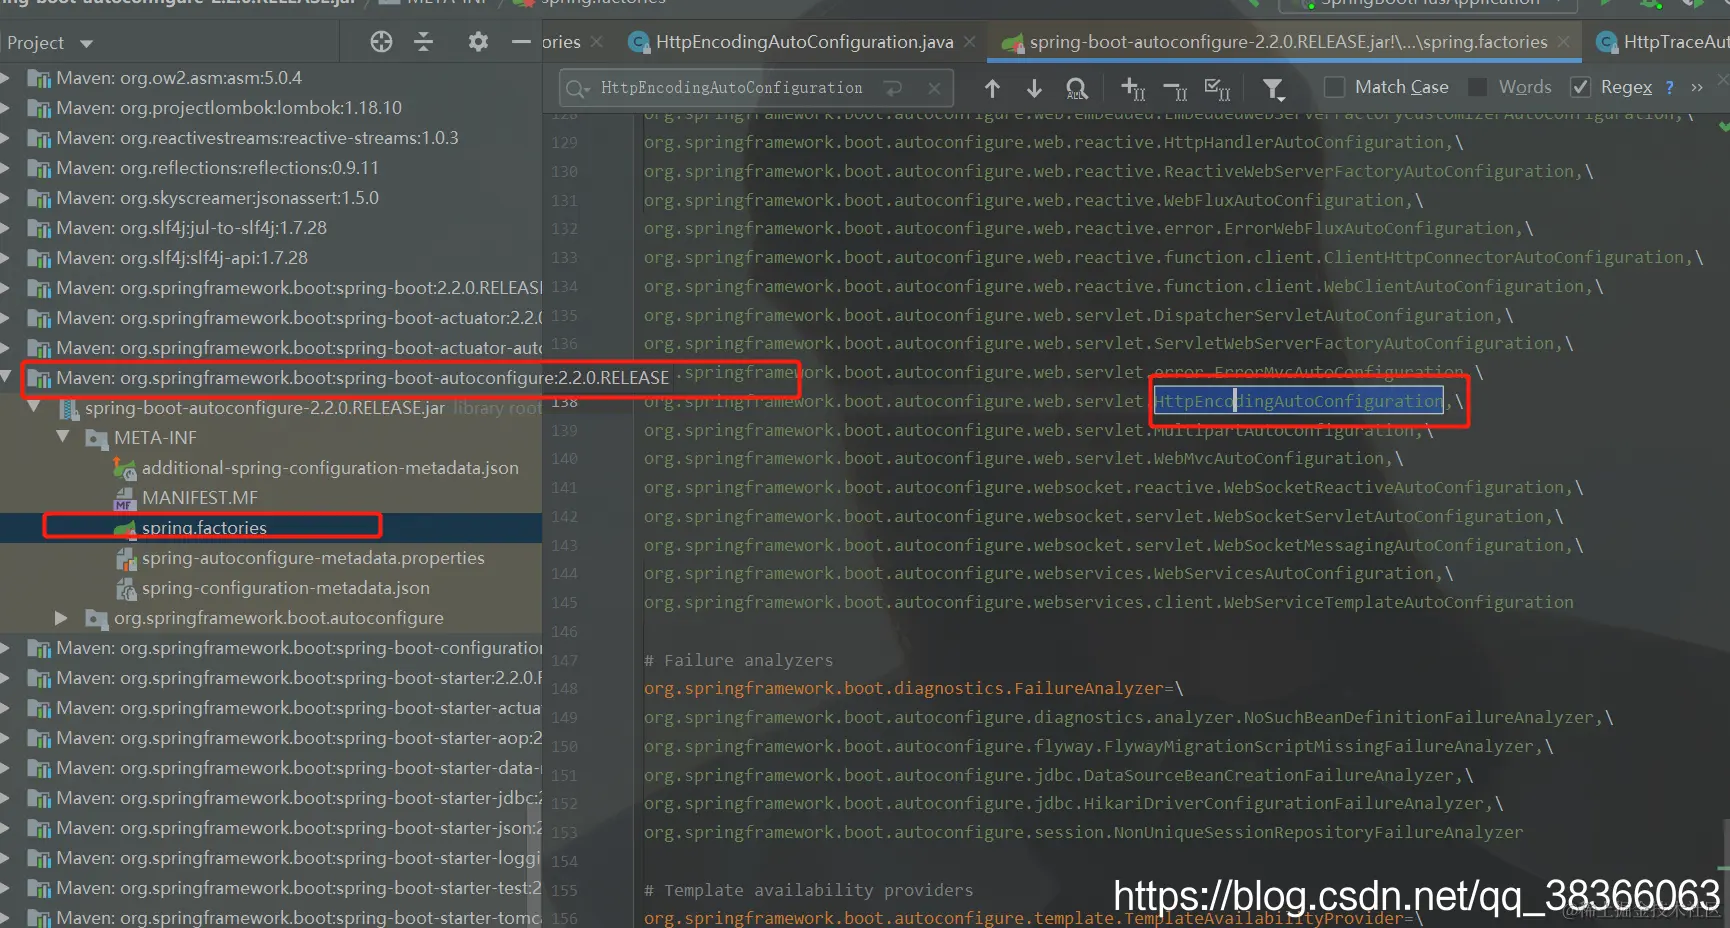Collapse all nodes in Project panel
The image size is (1730, 928).
424,42
